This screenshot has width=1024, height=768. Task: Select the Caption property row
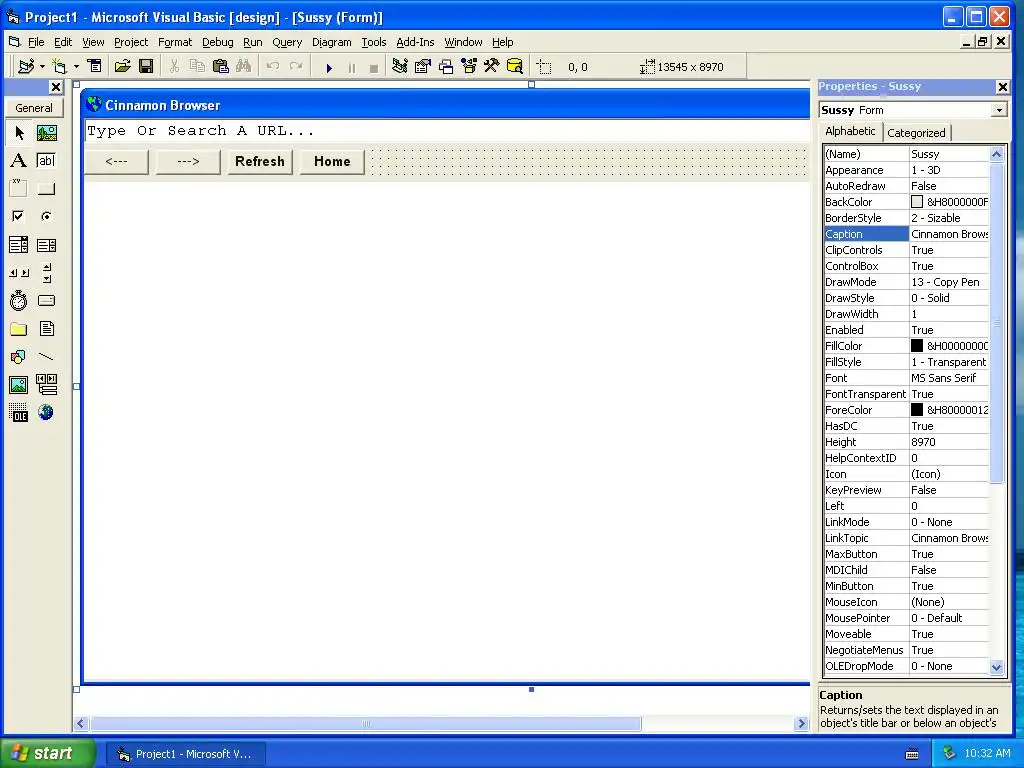(906, 234)
